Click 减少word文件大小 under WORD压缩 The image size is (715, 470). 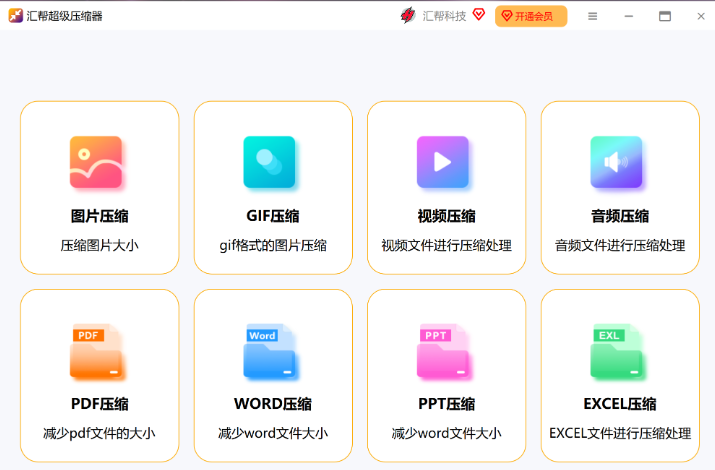point(273,433)
